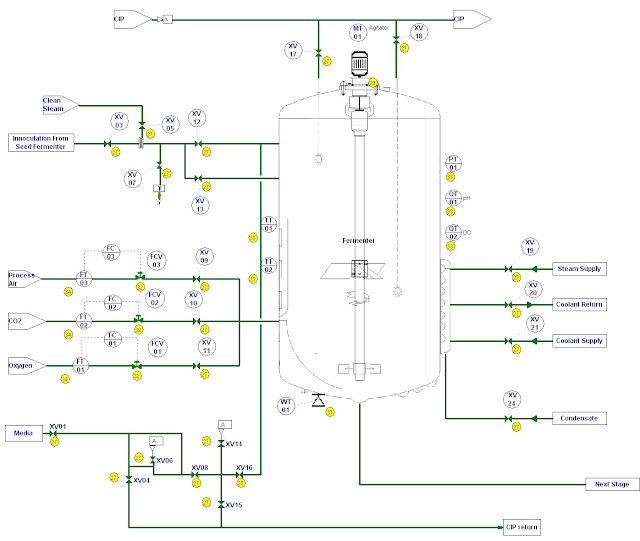
Task: Open the XV 09 valve bubble
Action: (204, 256)
